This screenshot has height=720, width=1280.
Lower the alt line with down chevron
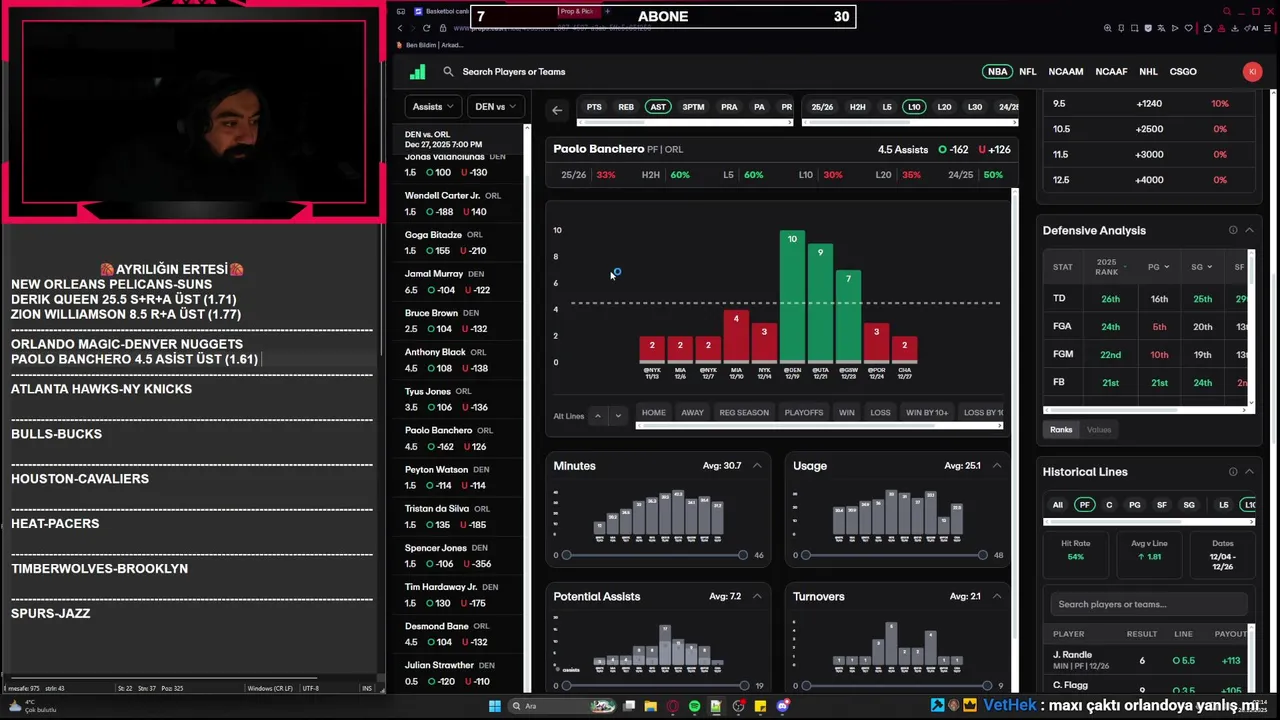pyautogui.click(x=618, y=416)
